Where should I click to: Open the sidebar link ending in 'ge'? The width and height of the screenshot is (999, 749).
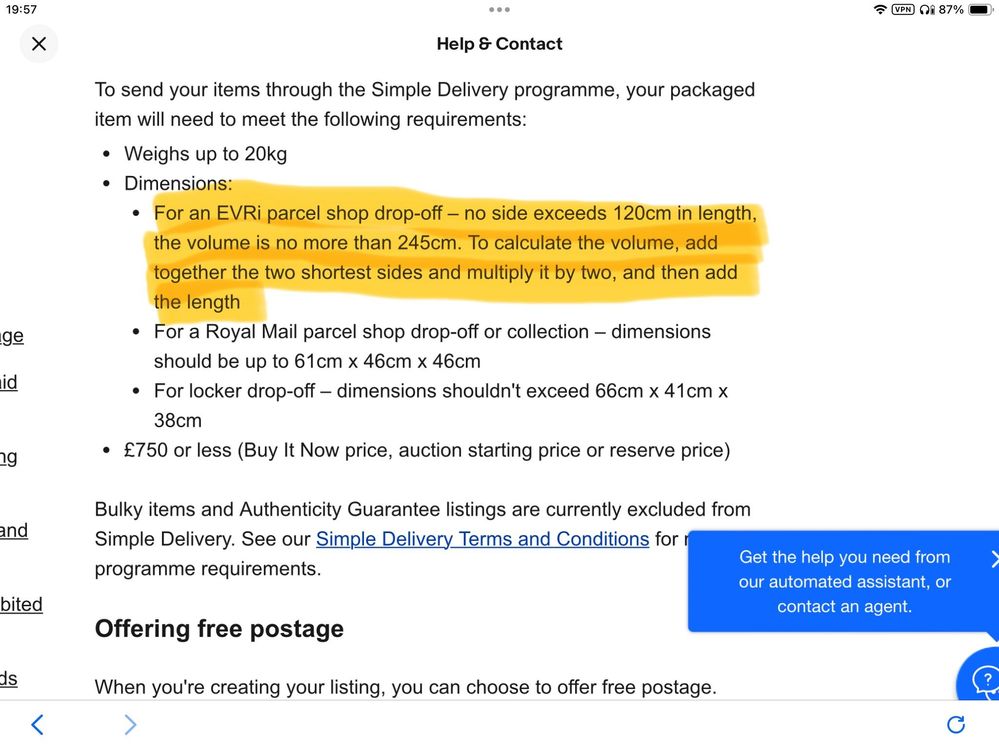[11, 336]
